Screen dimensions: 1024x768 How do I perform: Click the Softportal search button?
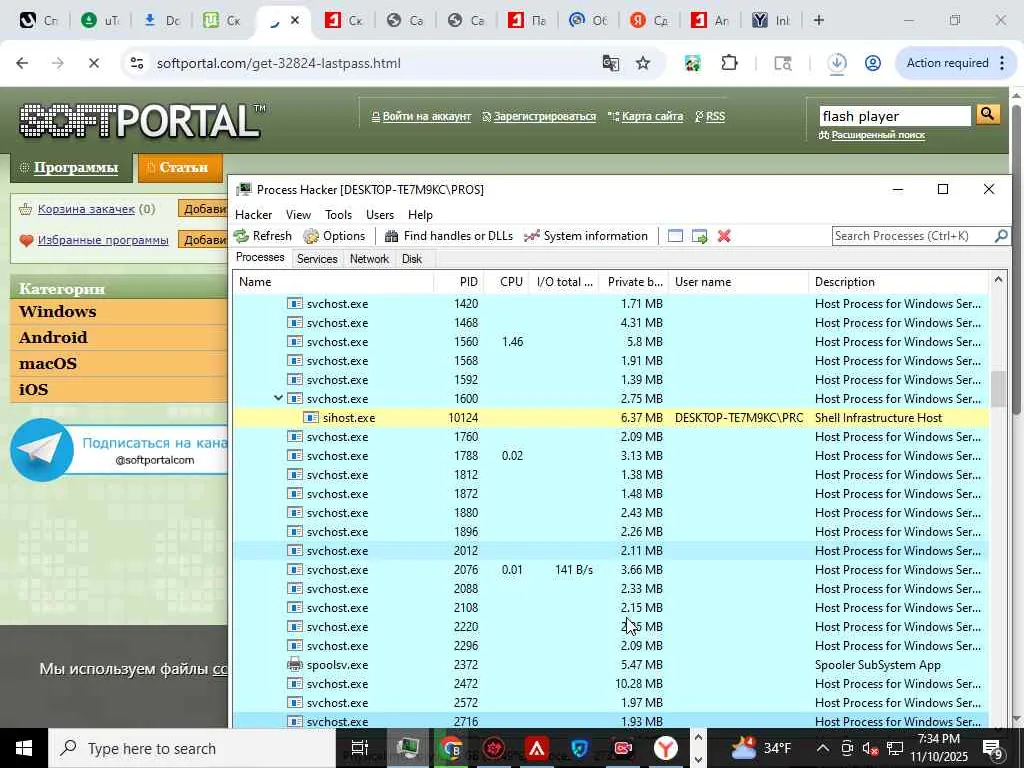pos(987,114)
